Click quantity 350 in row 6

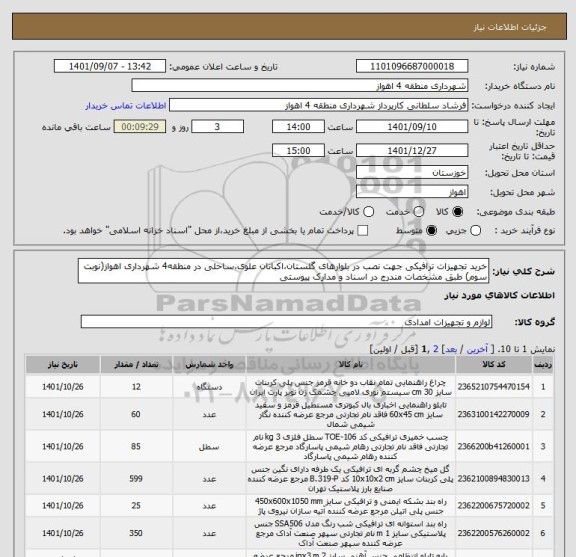136,533
